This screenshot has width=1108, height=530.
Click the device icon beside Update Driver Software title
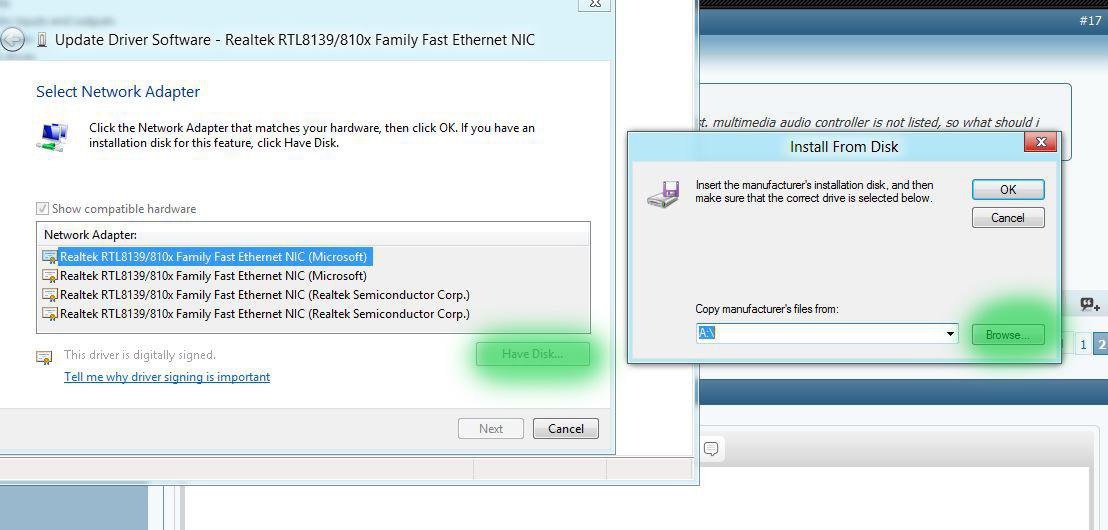click(x=41, y=40)
